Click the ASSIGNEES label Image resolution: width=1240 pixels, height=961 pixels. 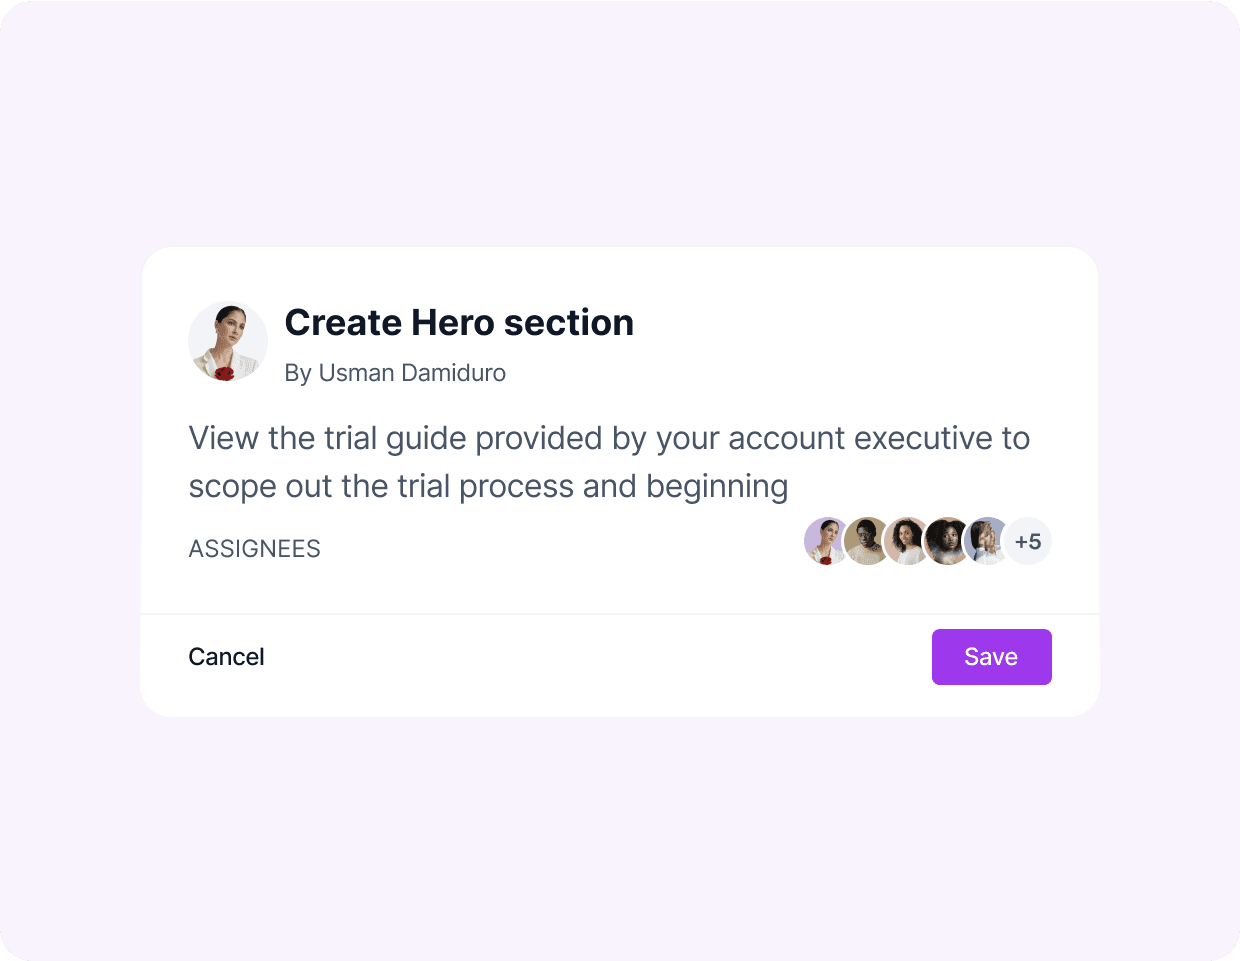tap(254, 548)
